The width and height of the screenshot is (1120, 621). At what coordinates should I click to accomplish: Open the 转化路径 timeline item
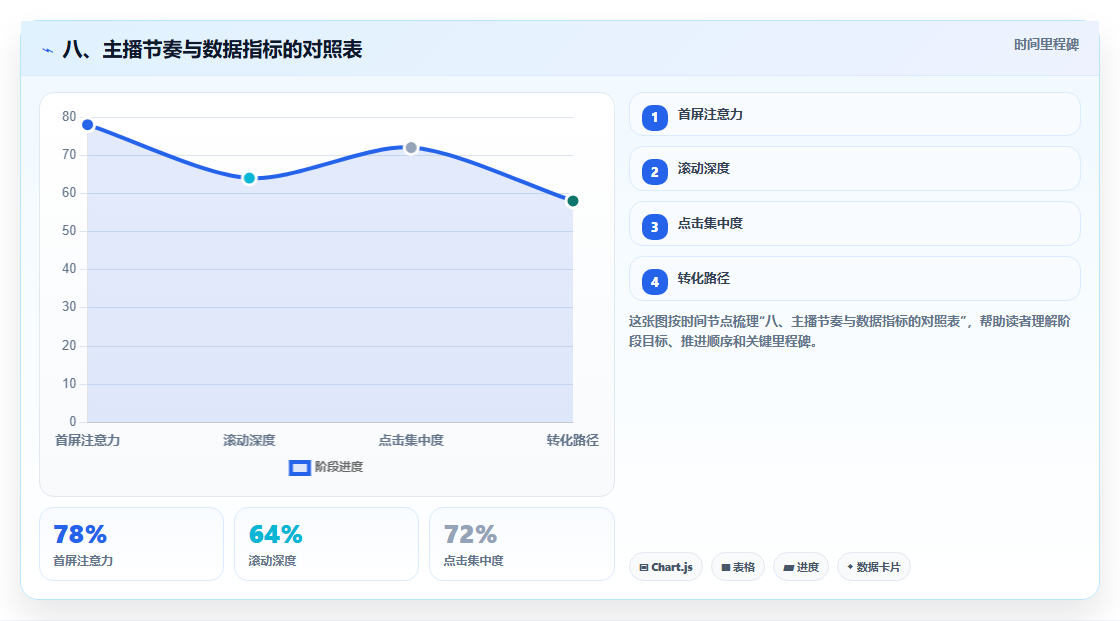point(854,279)
